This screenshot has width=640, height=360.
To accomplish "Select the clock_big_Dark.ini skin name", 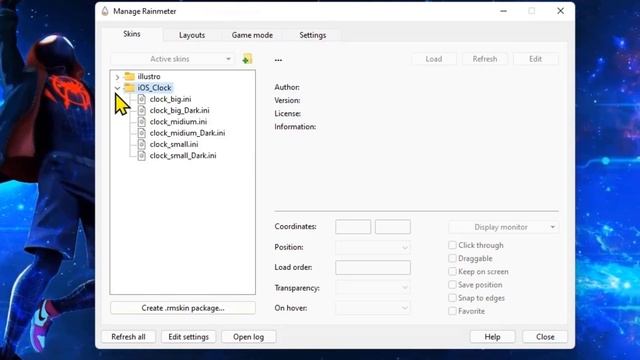I will [180, 110].
